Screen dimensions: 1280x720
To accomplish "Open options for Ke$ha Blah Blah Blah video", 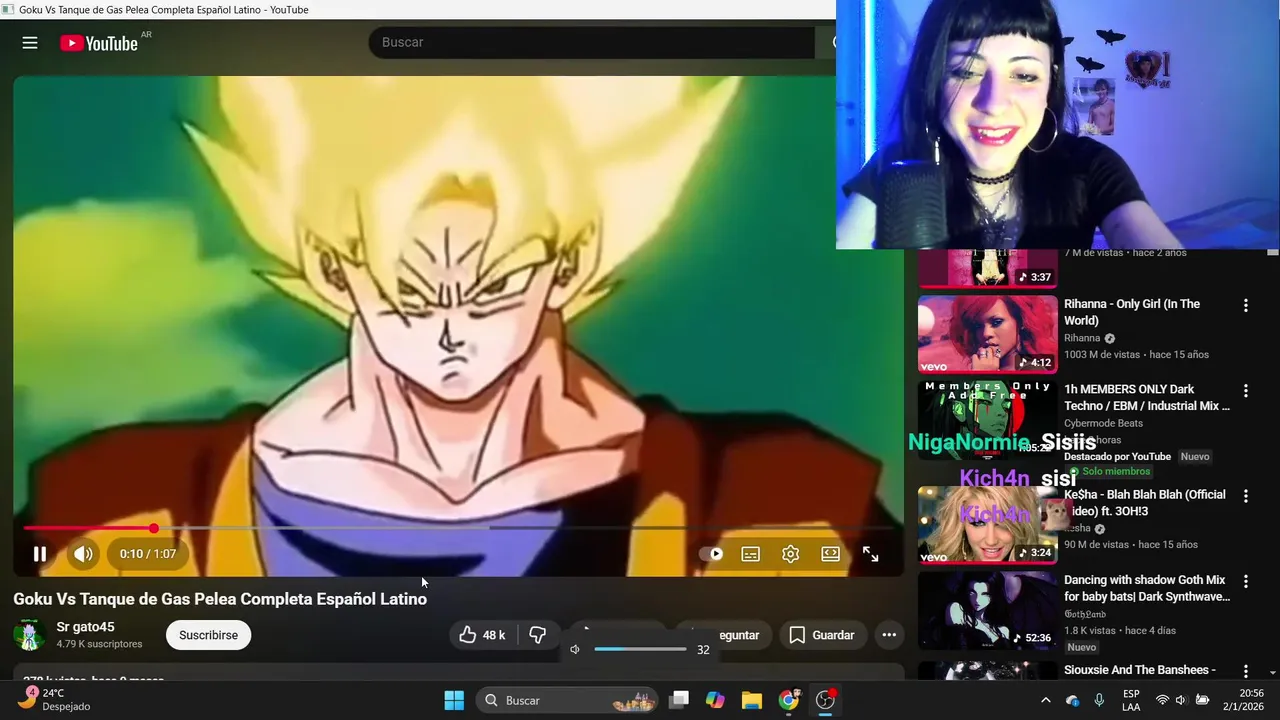I will 1246,496.
